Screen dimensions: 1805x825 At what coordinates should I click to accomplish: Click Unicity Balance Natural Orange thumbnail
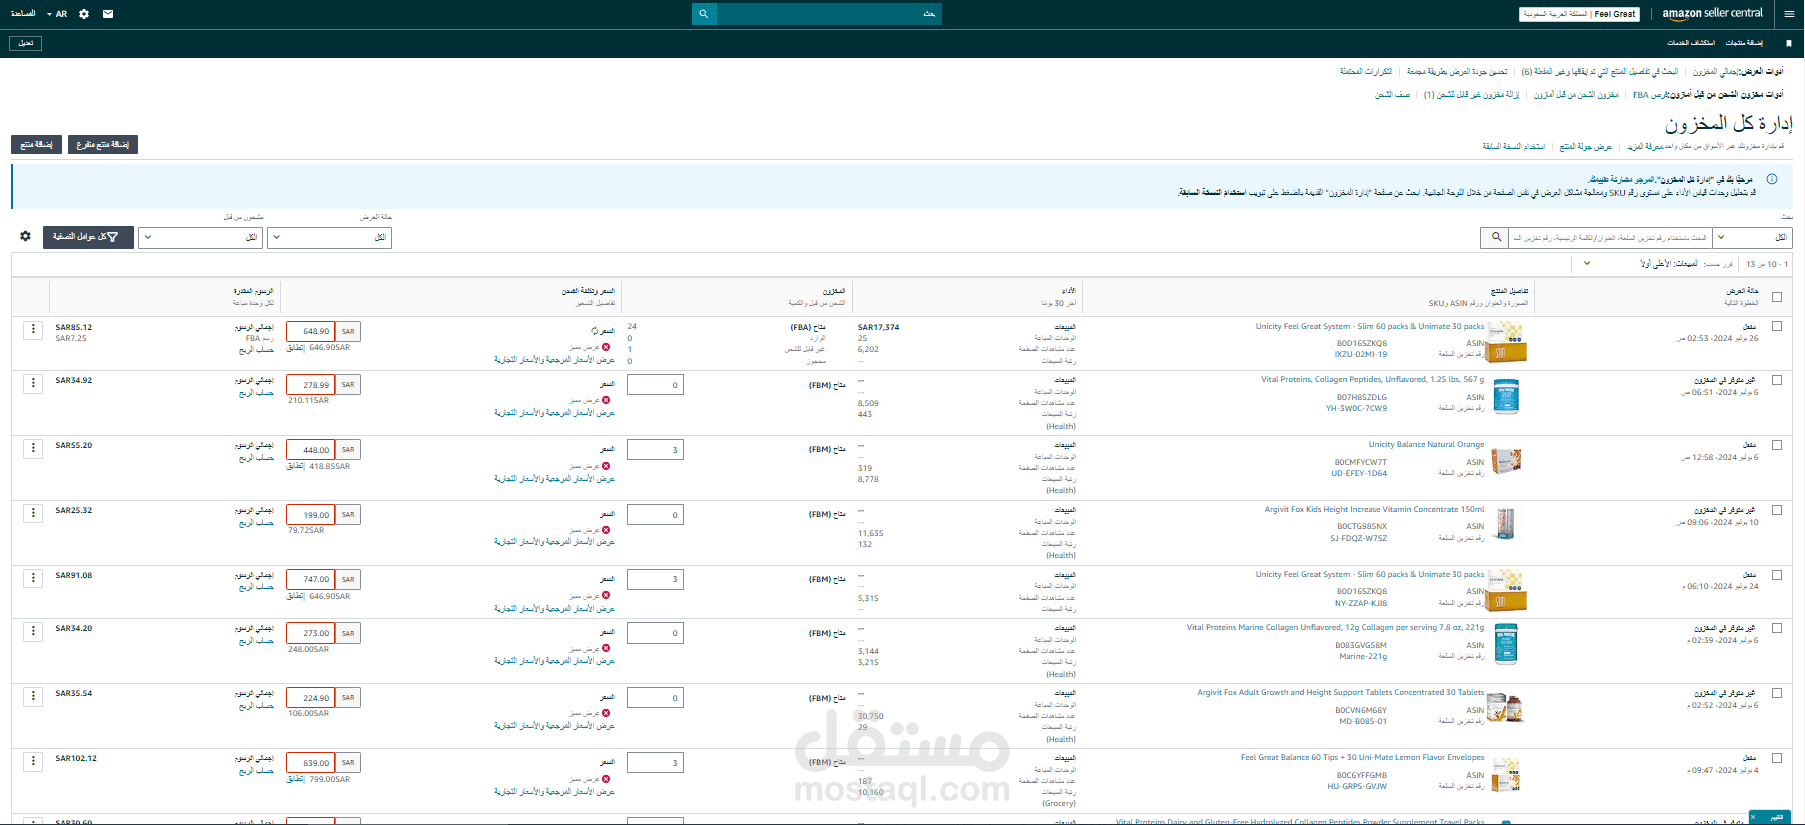(x=1506, y=461)
